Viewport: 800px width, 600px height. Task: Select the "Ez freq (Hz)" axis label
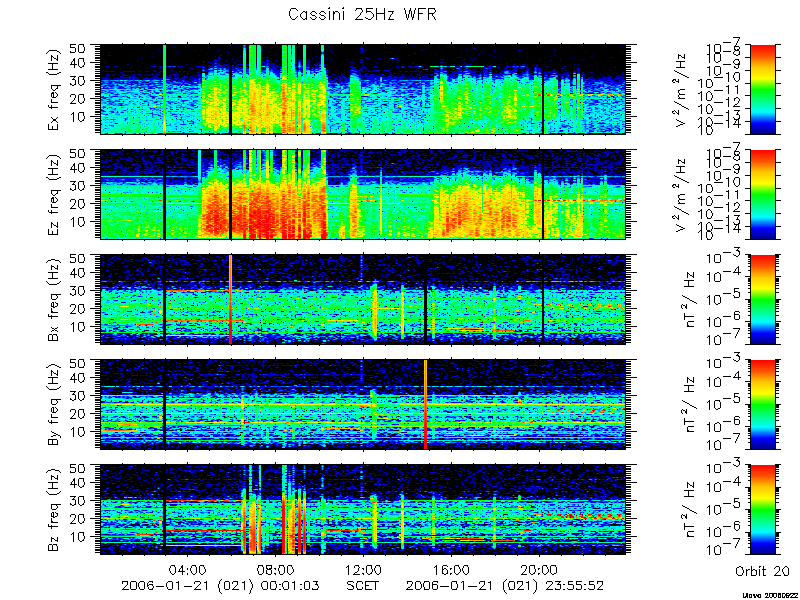click(55, 195)
